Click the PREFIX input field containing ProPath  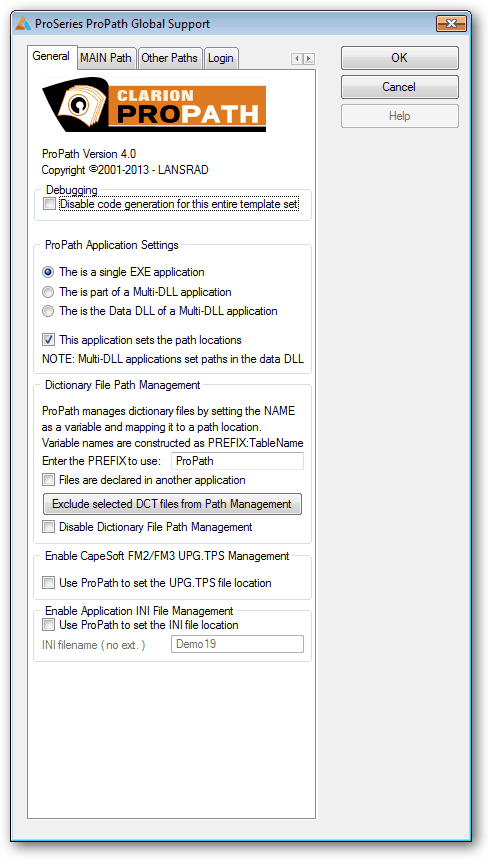238,461
